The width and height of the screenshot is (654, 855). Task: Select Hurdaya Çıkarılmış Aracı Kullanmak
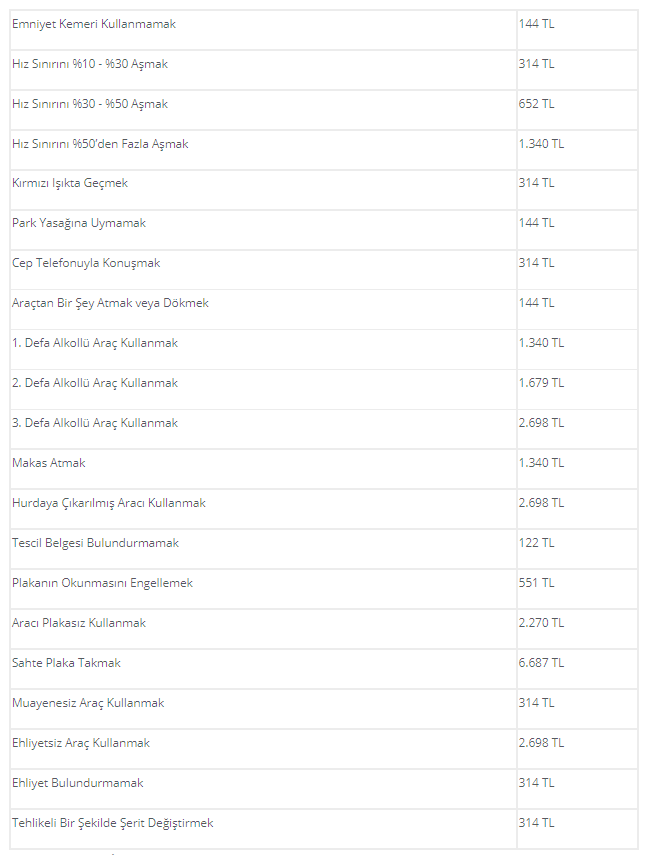click(x=109, y=503)
